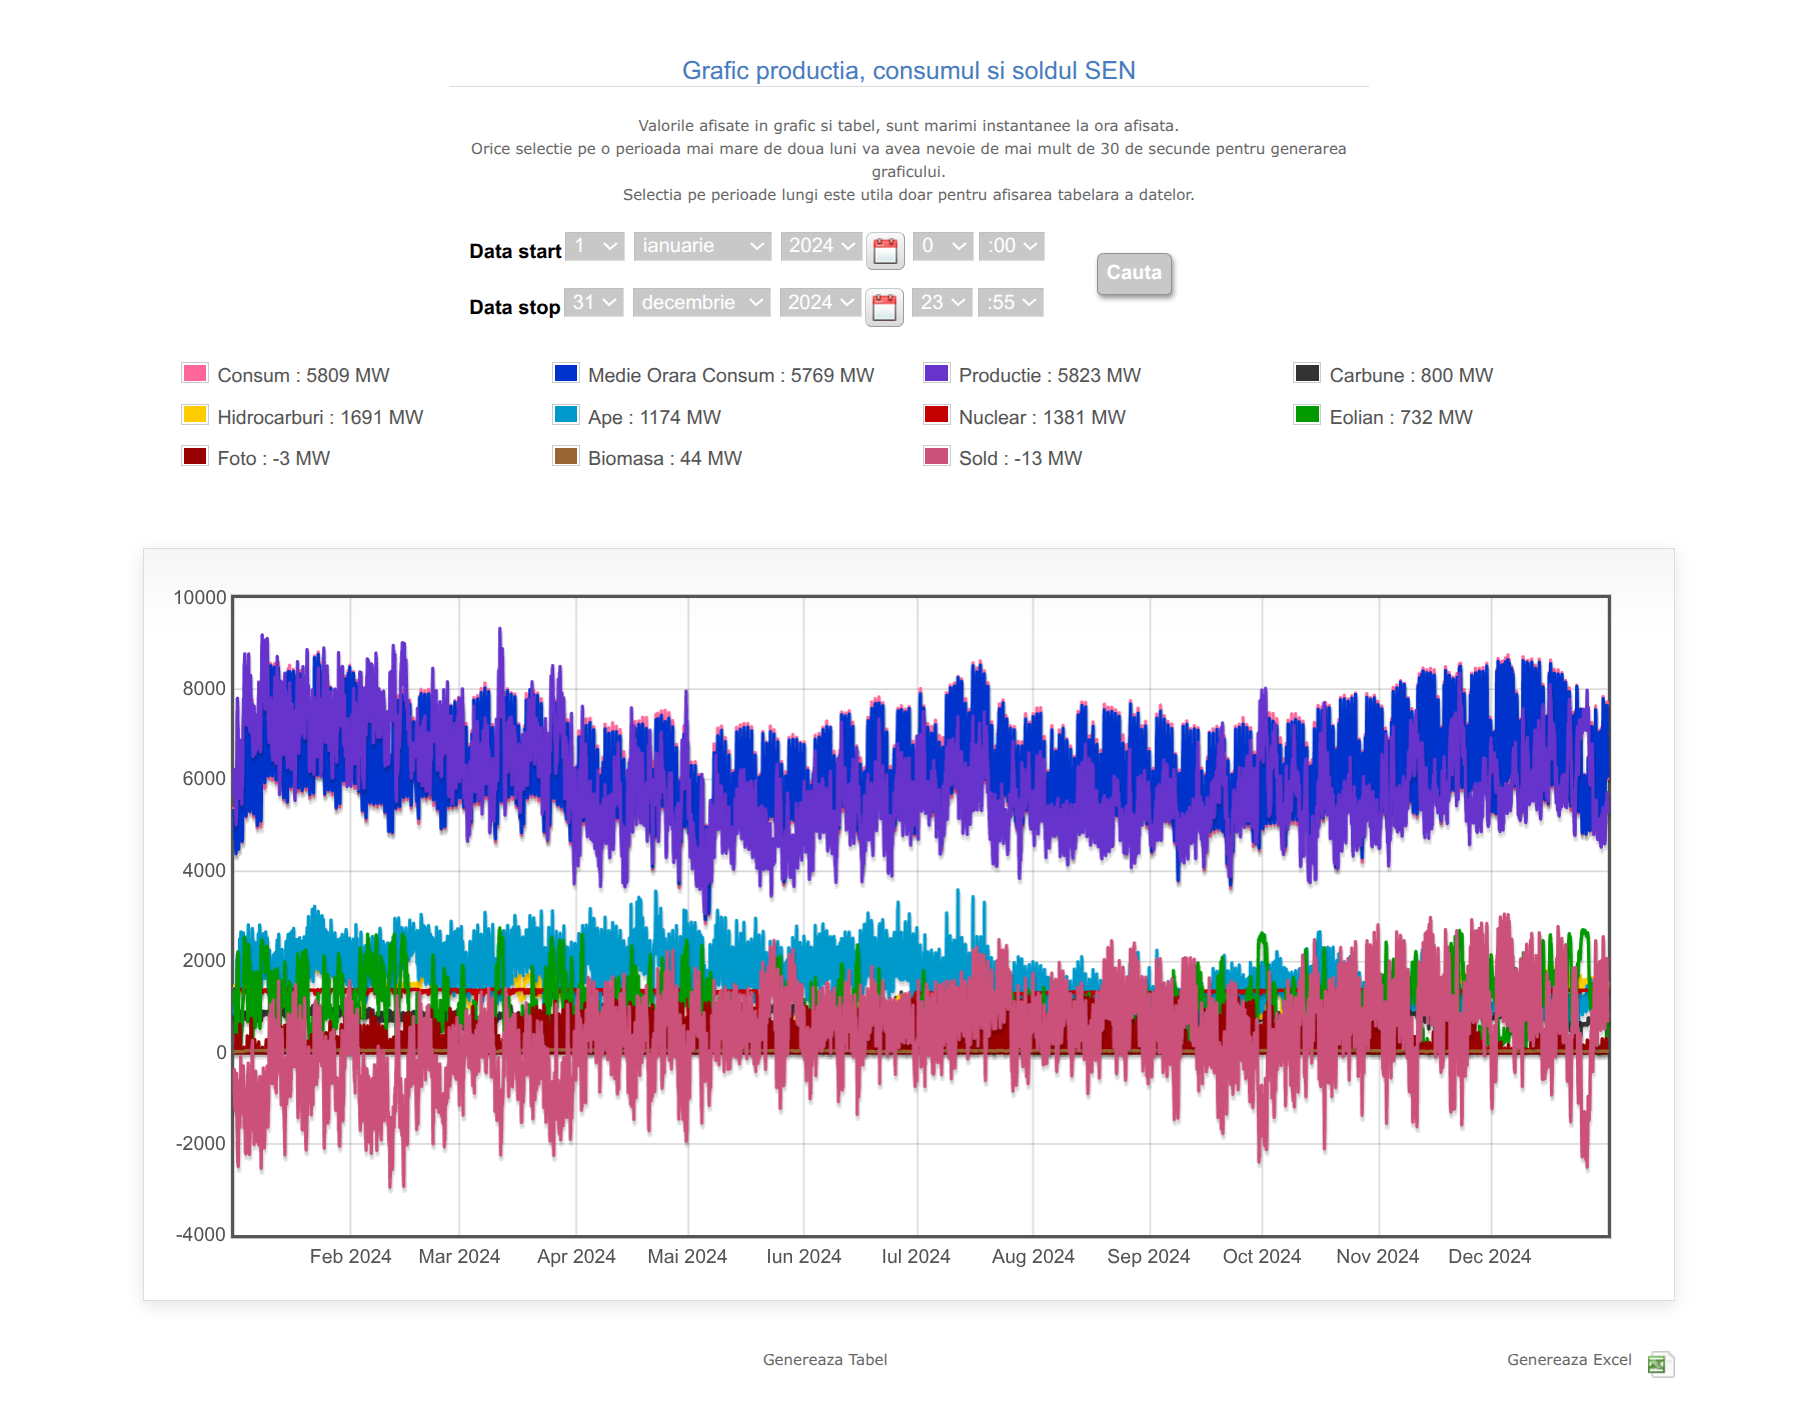
Task: Expand the start day dropdown
Action: [x=595, y=246]
